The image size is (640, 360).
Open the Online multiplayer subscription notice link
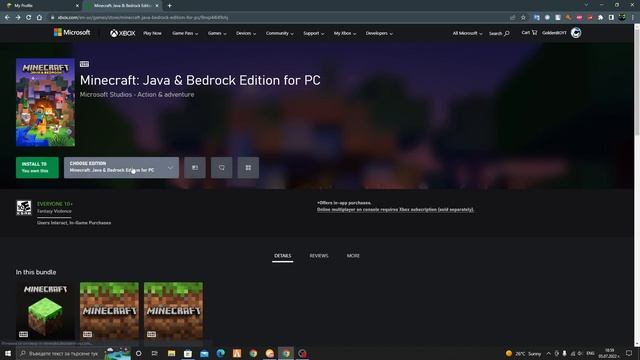(395, 209)
